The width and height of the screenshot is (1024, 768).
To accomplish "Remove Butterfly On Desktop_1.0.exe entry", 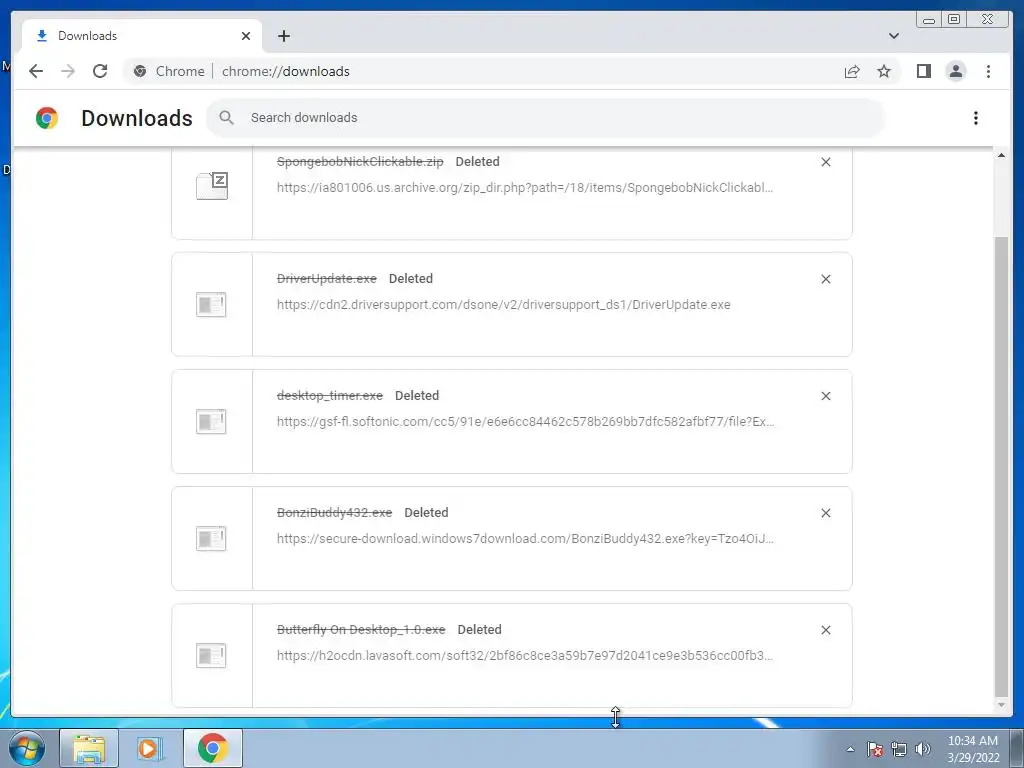I will (825, 630).
